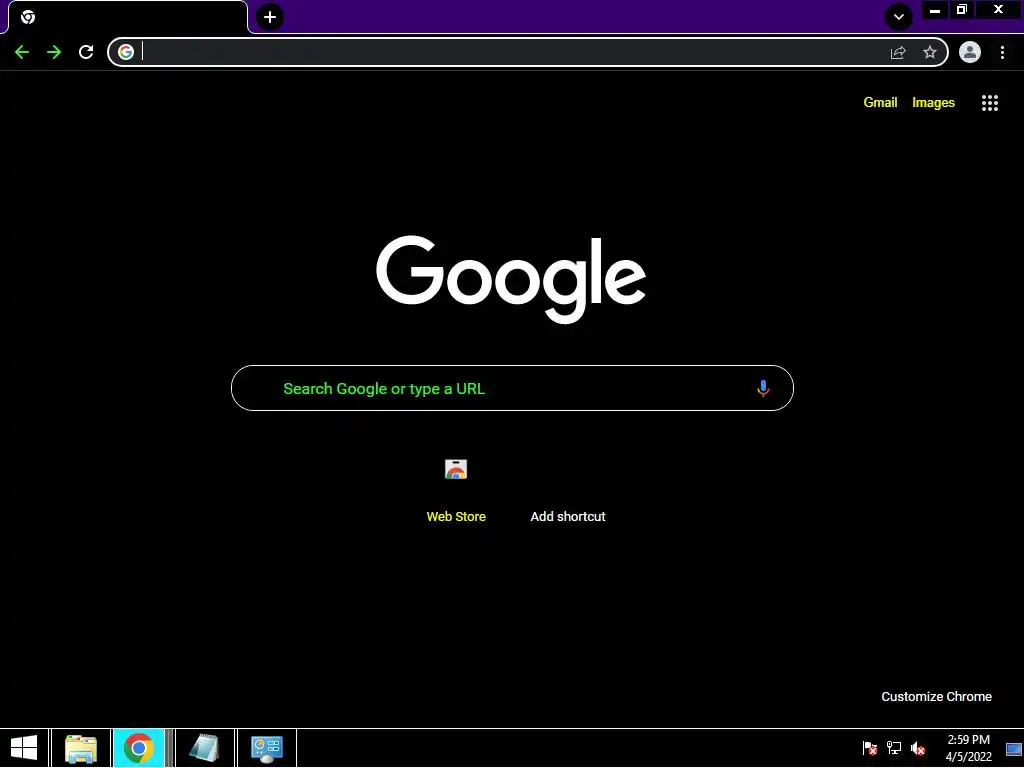This screenshot has height=768, width=1024.
Task: Click the show desktop icon in tray
Action: click(x=1014, y=748)
